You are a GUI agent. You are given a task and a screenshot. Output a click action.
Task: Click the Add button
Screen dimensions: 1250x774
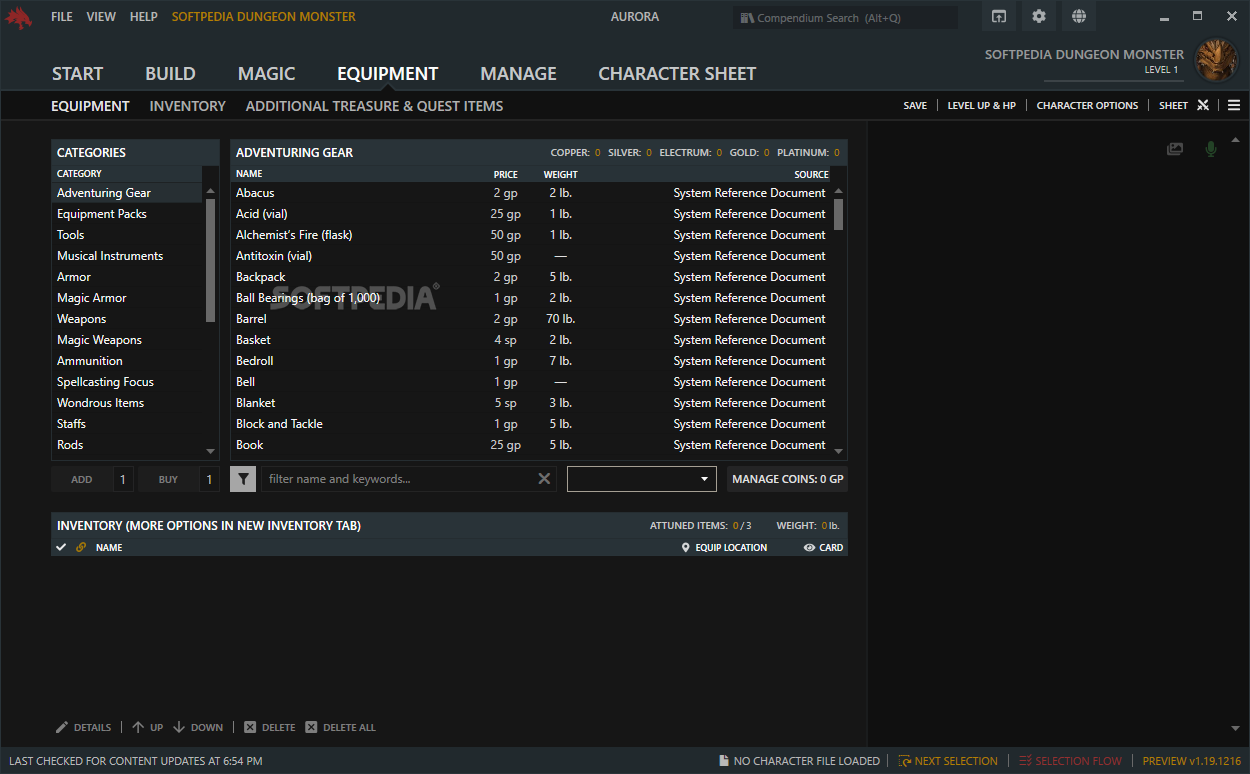click(x=82, y=479)
